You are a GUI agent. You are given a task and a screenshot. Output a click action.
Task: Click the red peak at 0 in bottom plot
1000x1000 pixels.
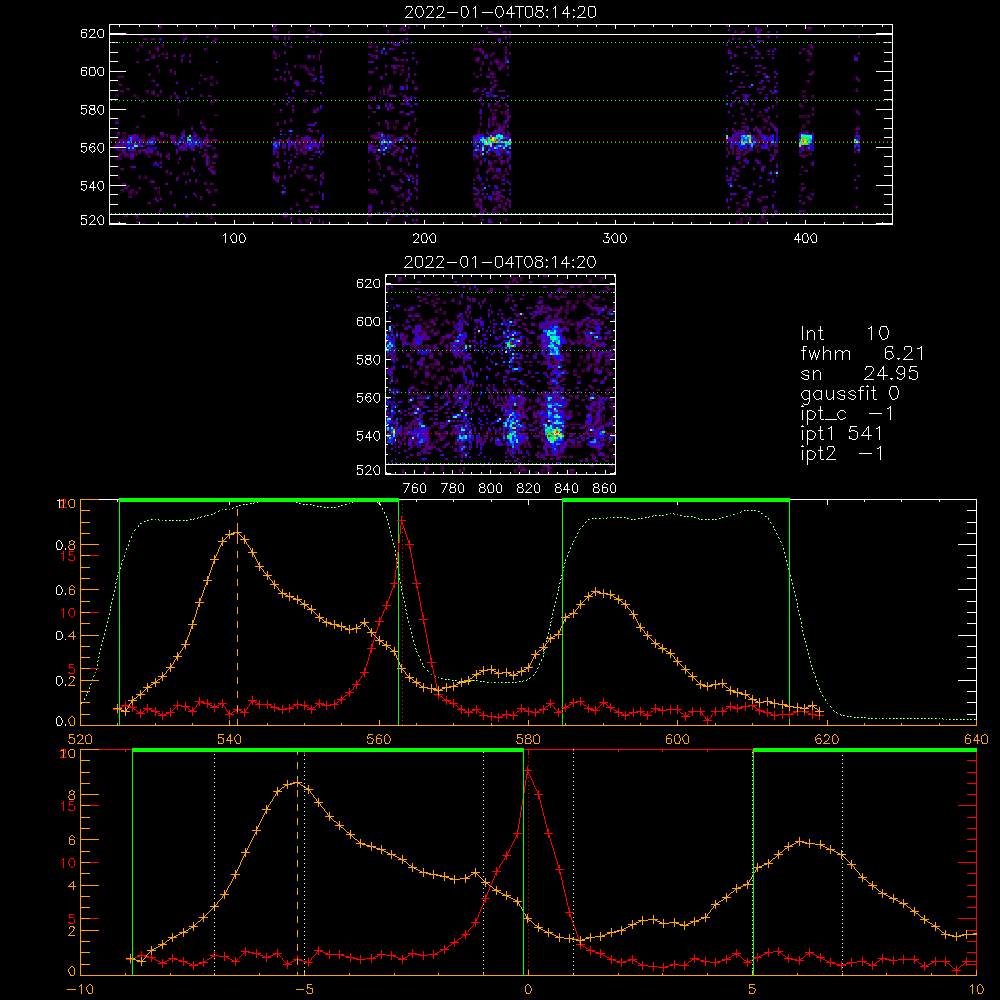point(528,771)
